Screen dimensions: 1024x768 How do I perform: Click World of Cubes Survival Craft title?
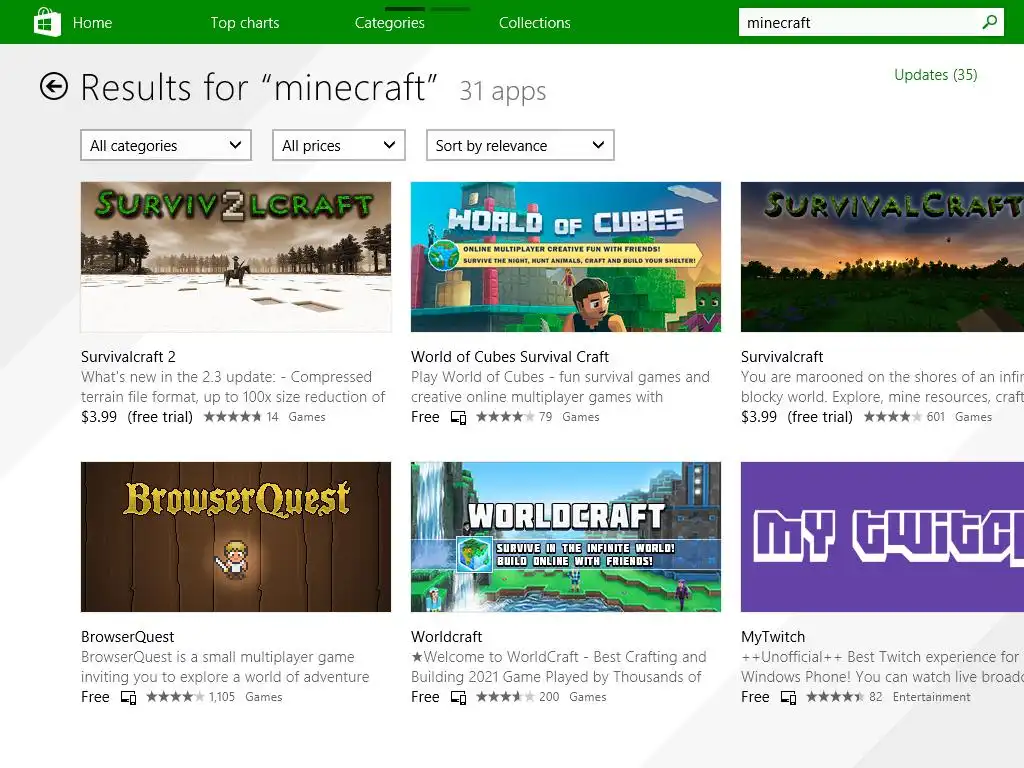pyautogui.click(x=509, y=357)
